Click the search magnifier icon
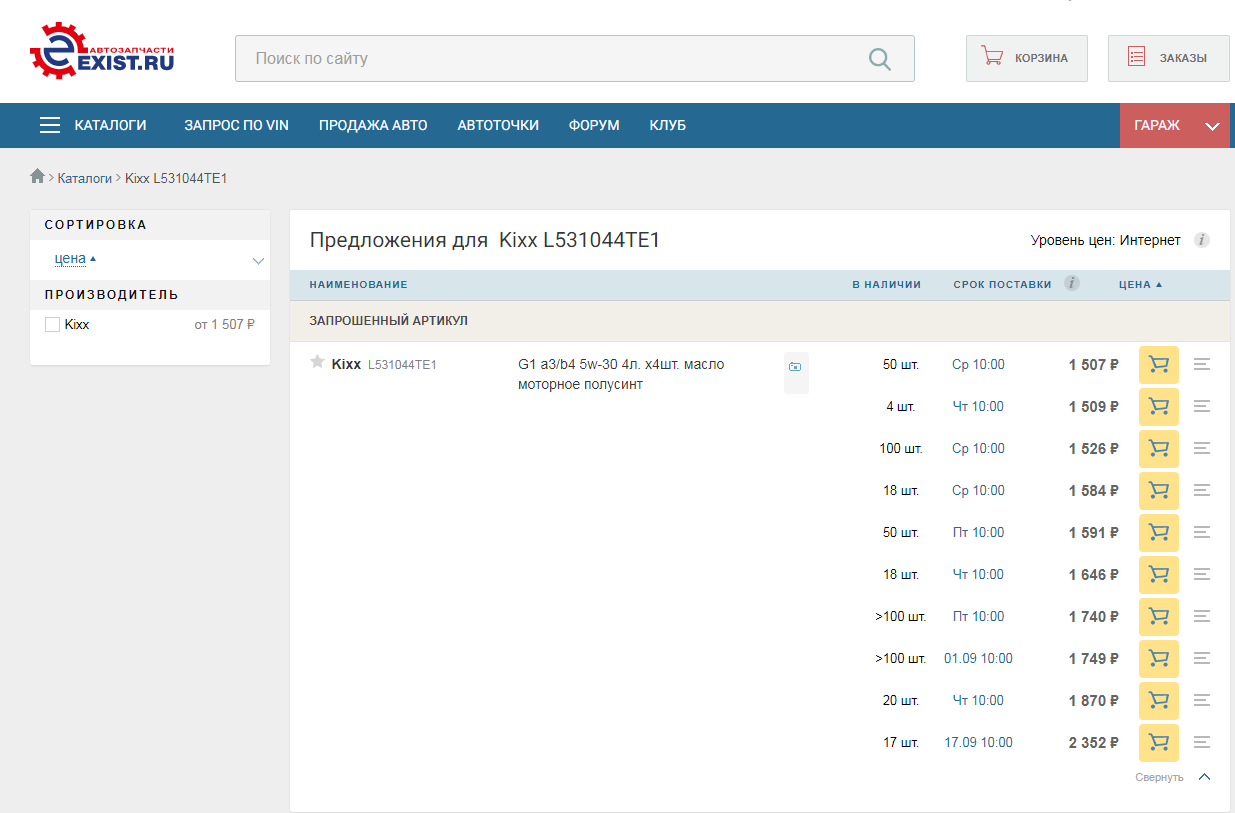 [880, 59]
